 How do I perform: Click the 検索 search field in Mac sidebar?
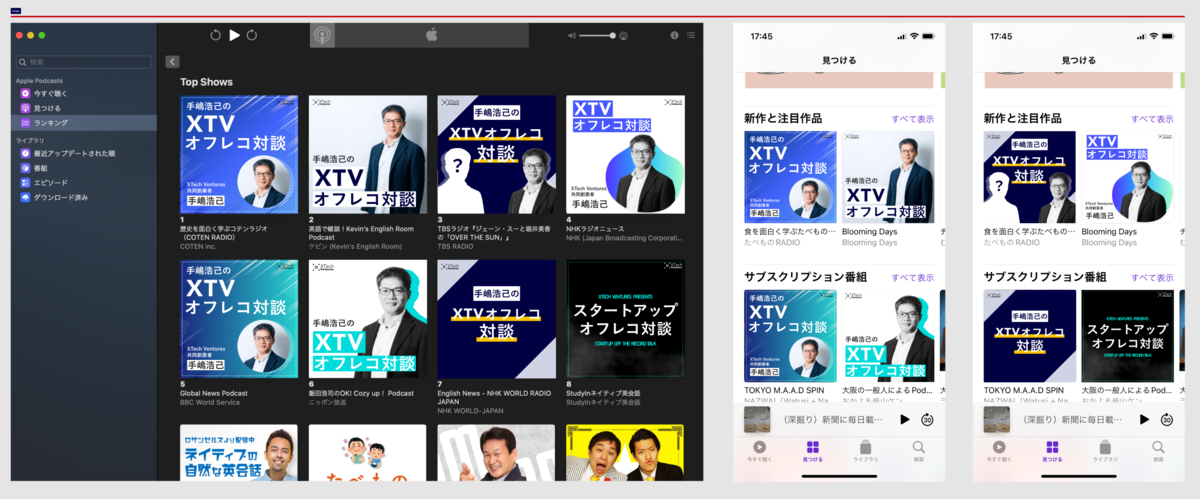[x=83, y=62]
